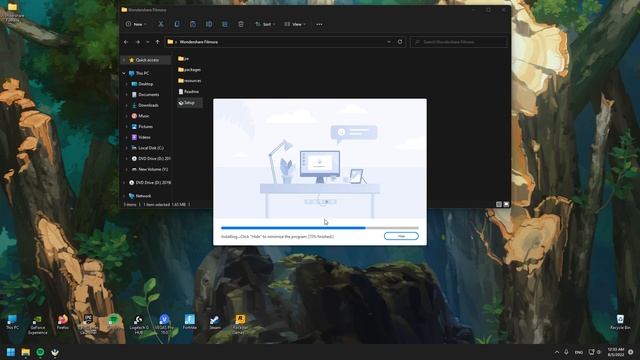Open the See more ellipsis menu
The image size is (640, 360).
point(319,24)
